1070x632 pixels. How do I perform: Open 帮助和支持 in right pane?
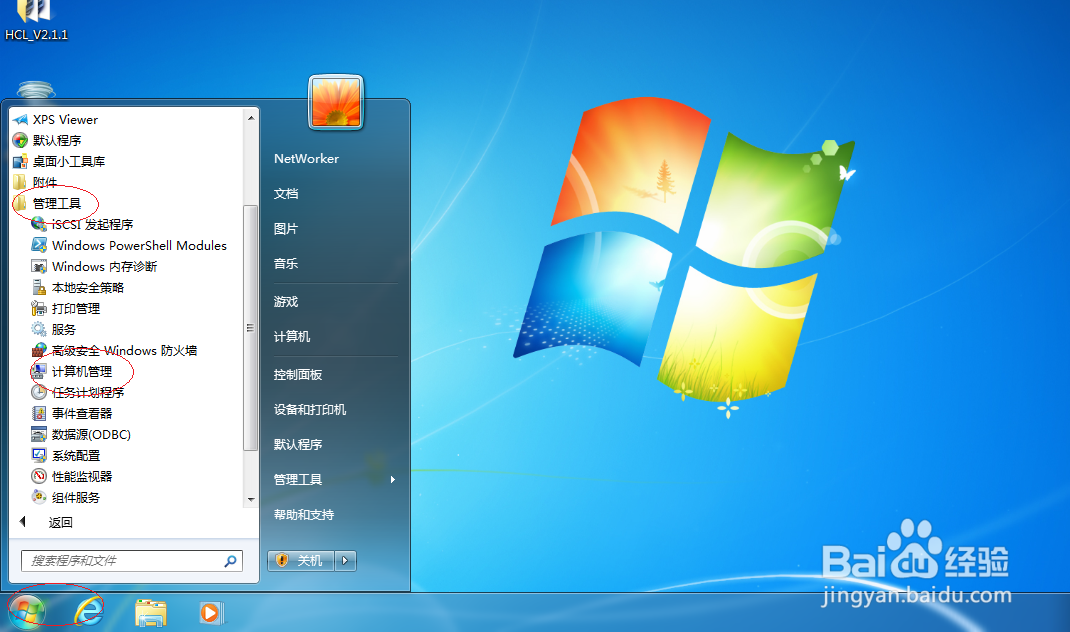[x=304, y=515]
